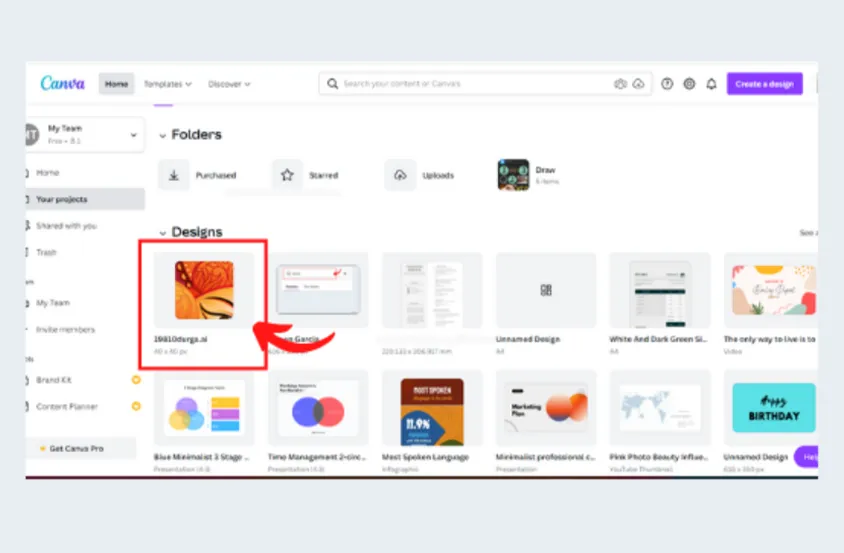844x553 pixels.
Task: Open The only way to live video thumbnail
Action: pos(771,290)
